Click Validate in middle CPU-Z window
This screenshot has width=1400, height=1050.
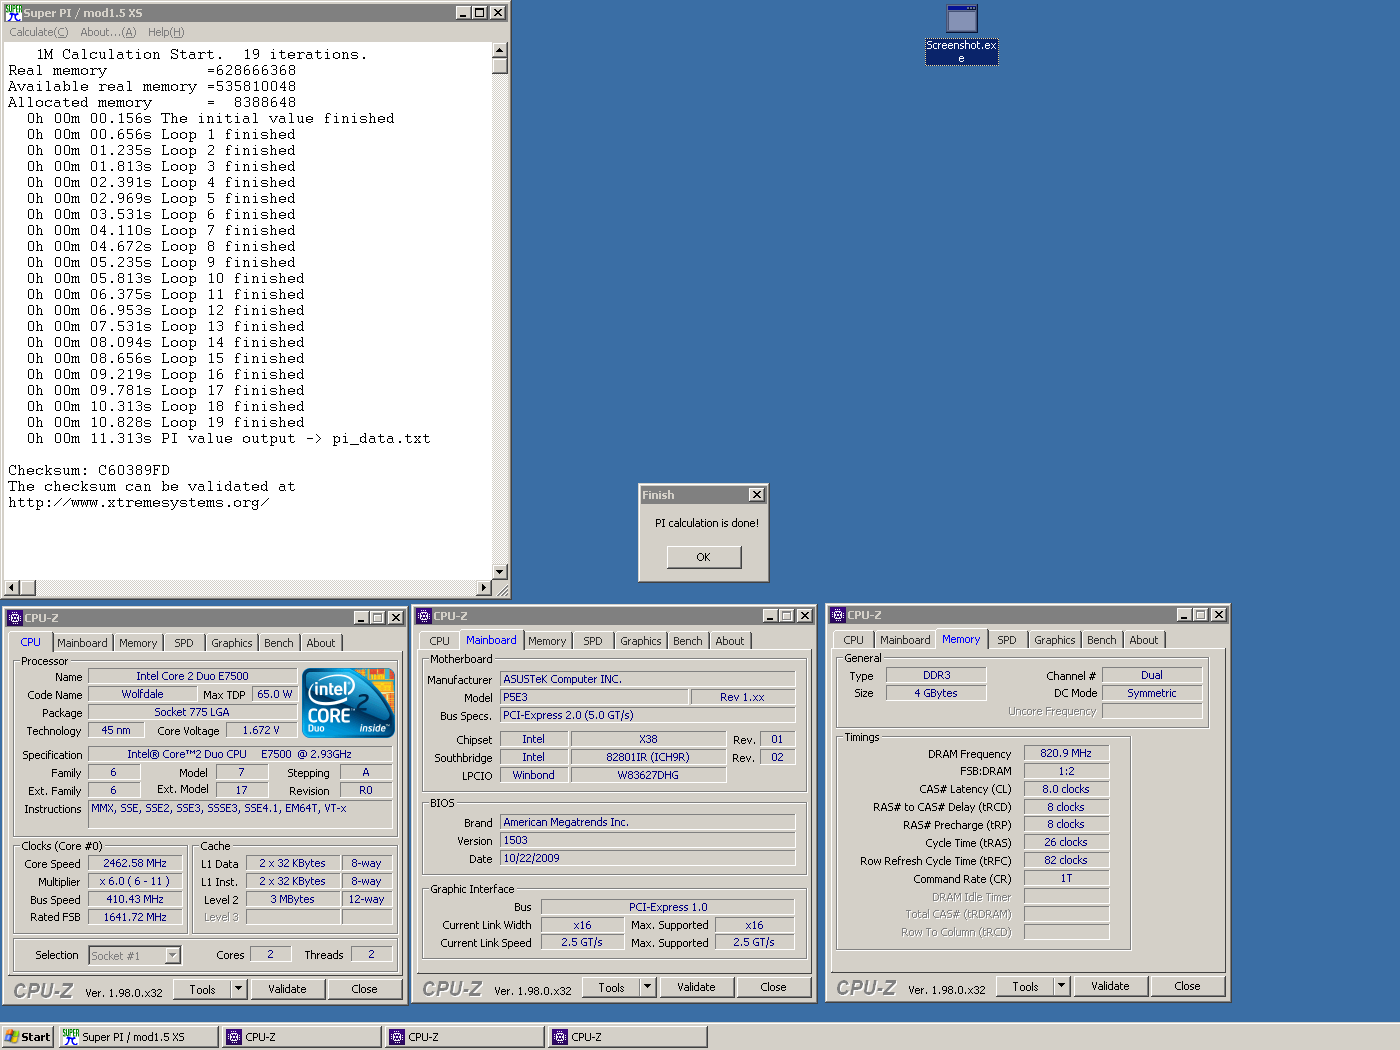(696, 987)
